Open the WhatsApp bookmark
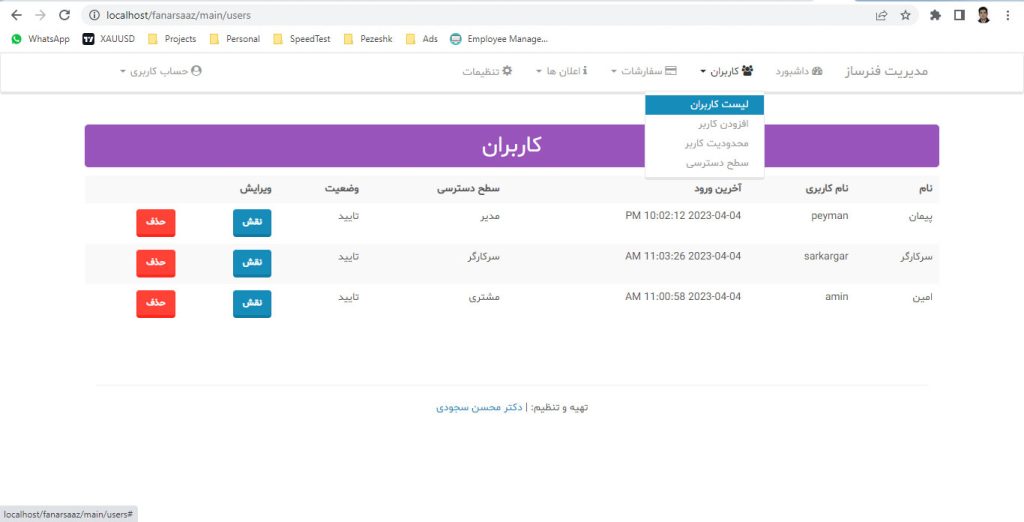Image resolution: width=1024 pixels, height=522 pixels. click(40, 39)
